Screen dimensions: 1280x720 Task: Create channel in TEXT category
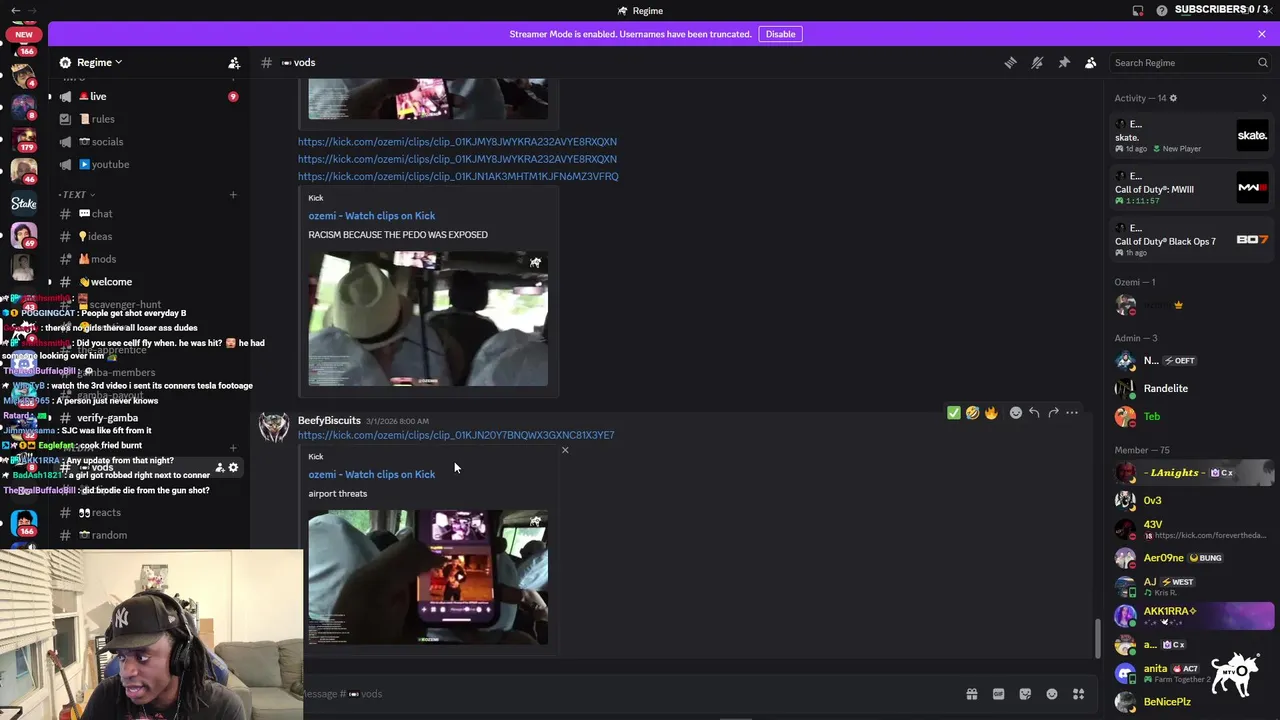point(233,195)
